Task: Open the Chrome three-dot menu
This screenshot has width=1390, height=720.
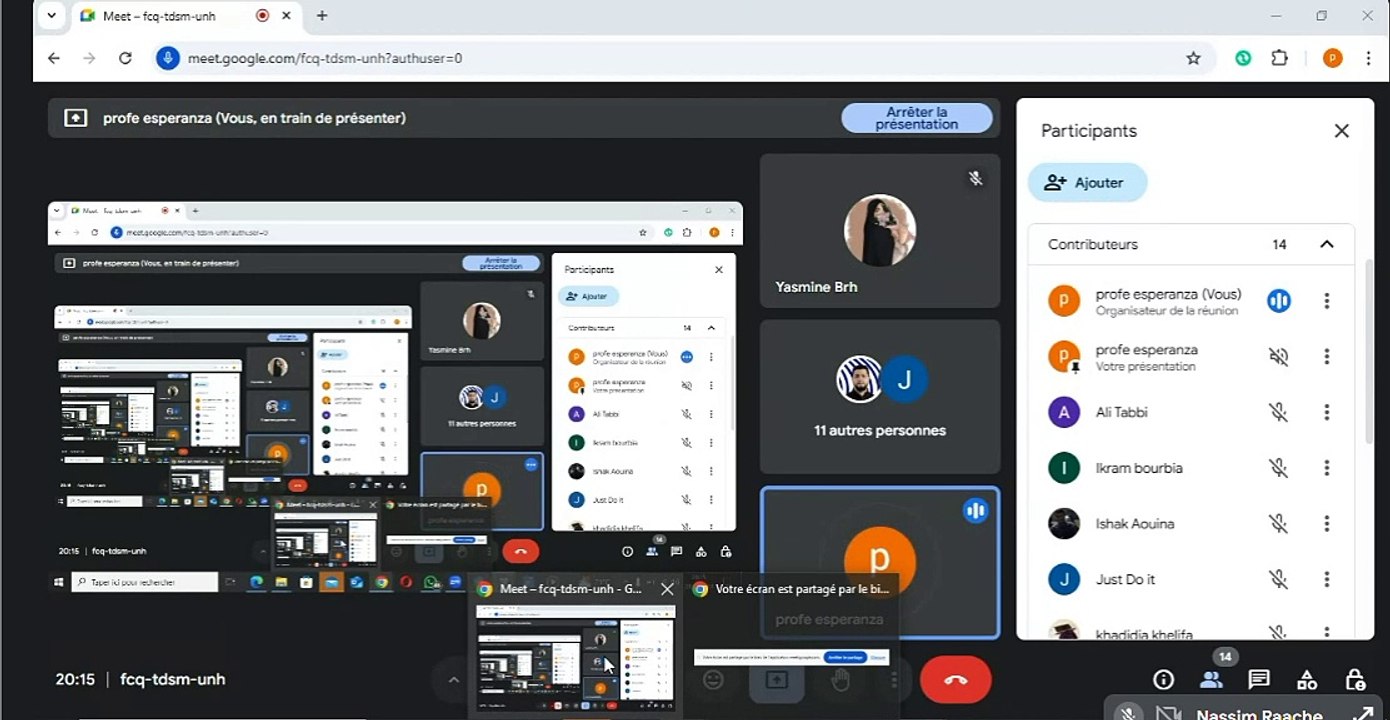Action: (x=1368, y=58)
